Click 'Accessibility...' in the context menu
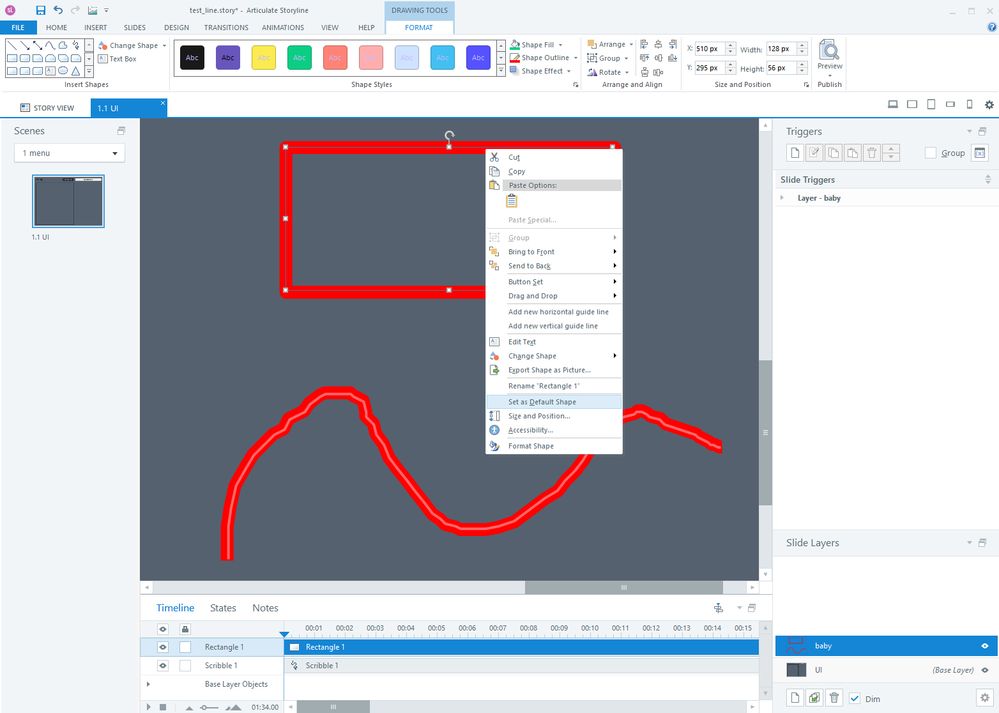 [553, 430]
